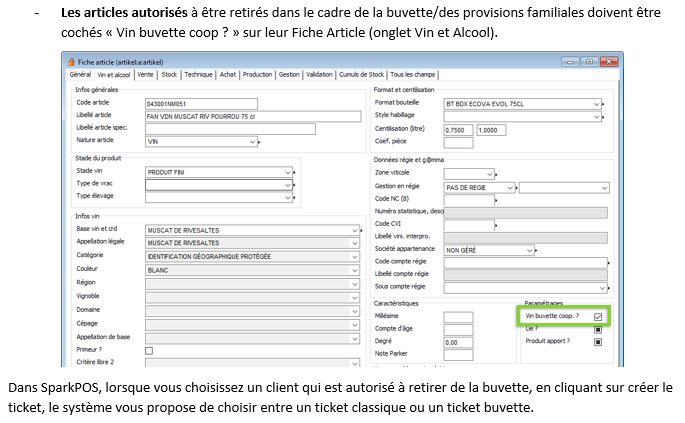This screenshot has width=685, height=423.
Task: Toggle the Primeur ? checkbox
Action: coord(149,350)
